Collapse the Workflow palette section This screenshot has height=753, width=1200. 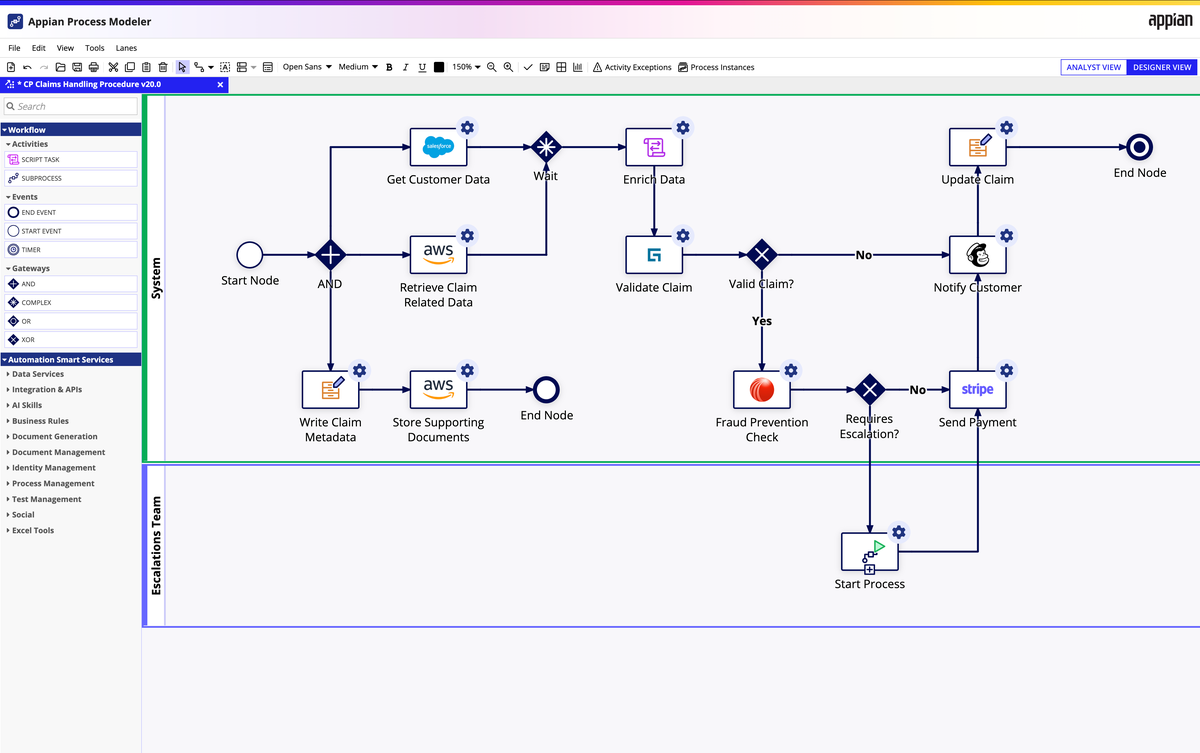point(70,129)
